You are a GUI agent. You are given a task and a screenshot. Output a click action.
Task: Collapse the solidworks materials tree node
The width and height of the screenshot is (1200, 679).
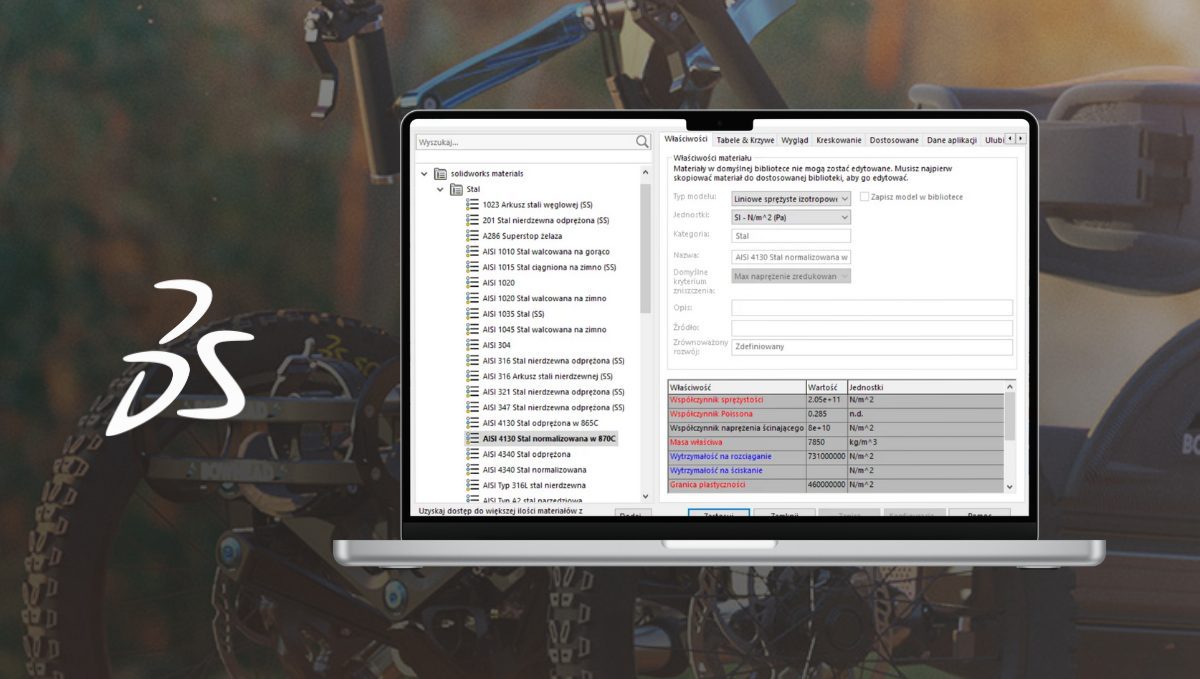point(424,174)
